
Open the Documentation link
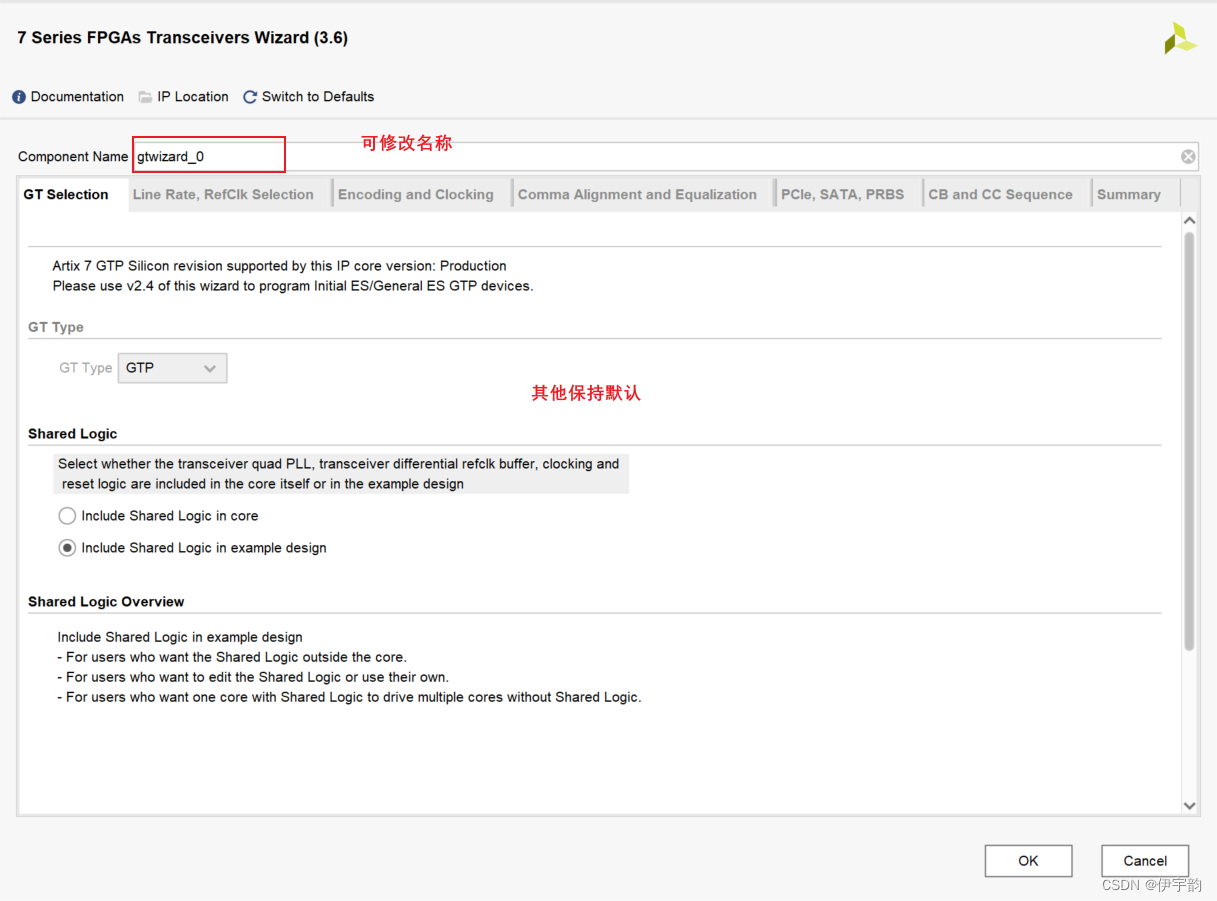coord(77,97)
